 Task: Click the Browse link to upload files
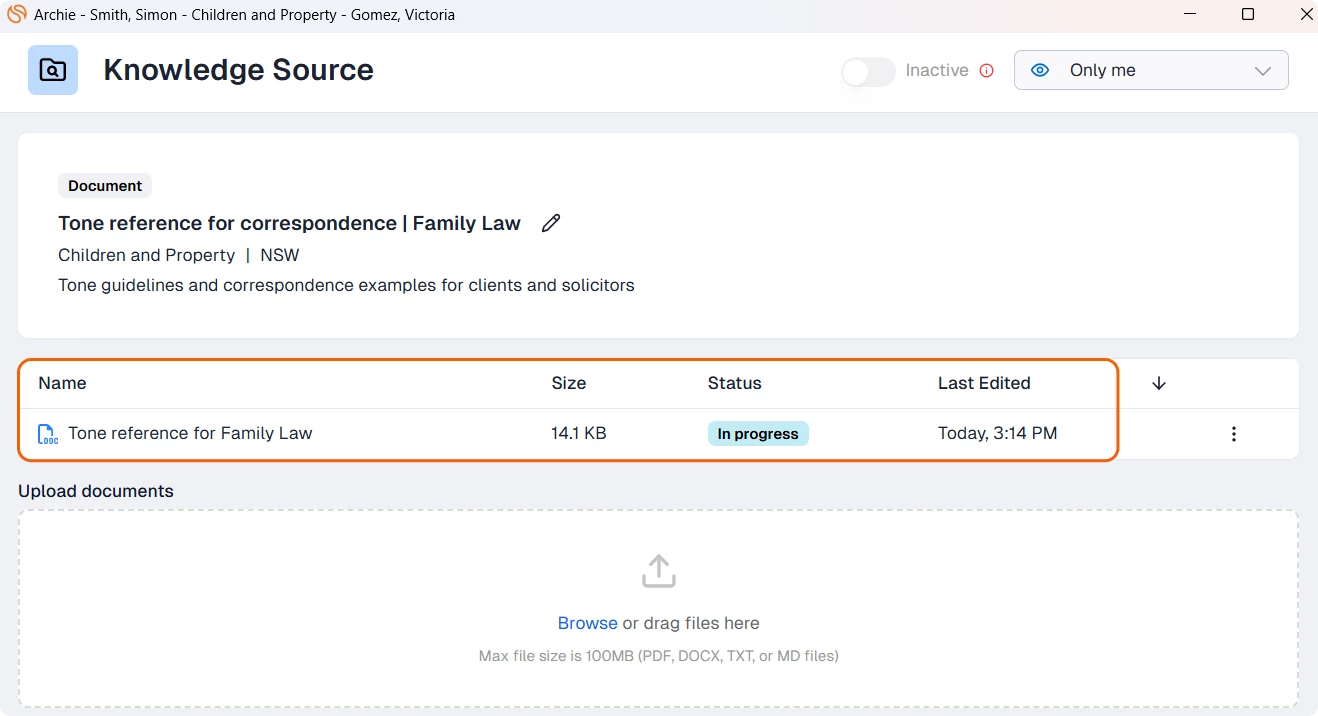pyautogui.click(x=587, y=623)
